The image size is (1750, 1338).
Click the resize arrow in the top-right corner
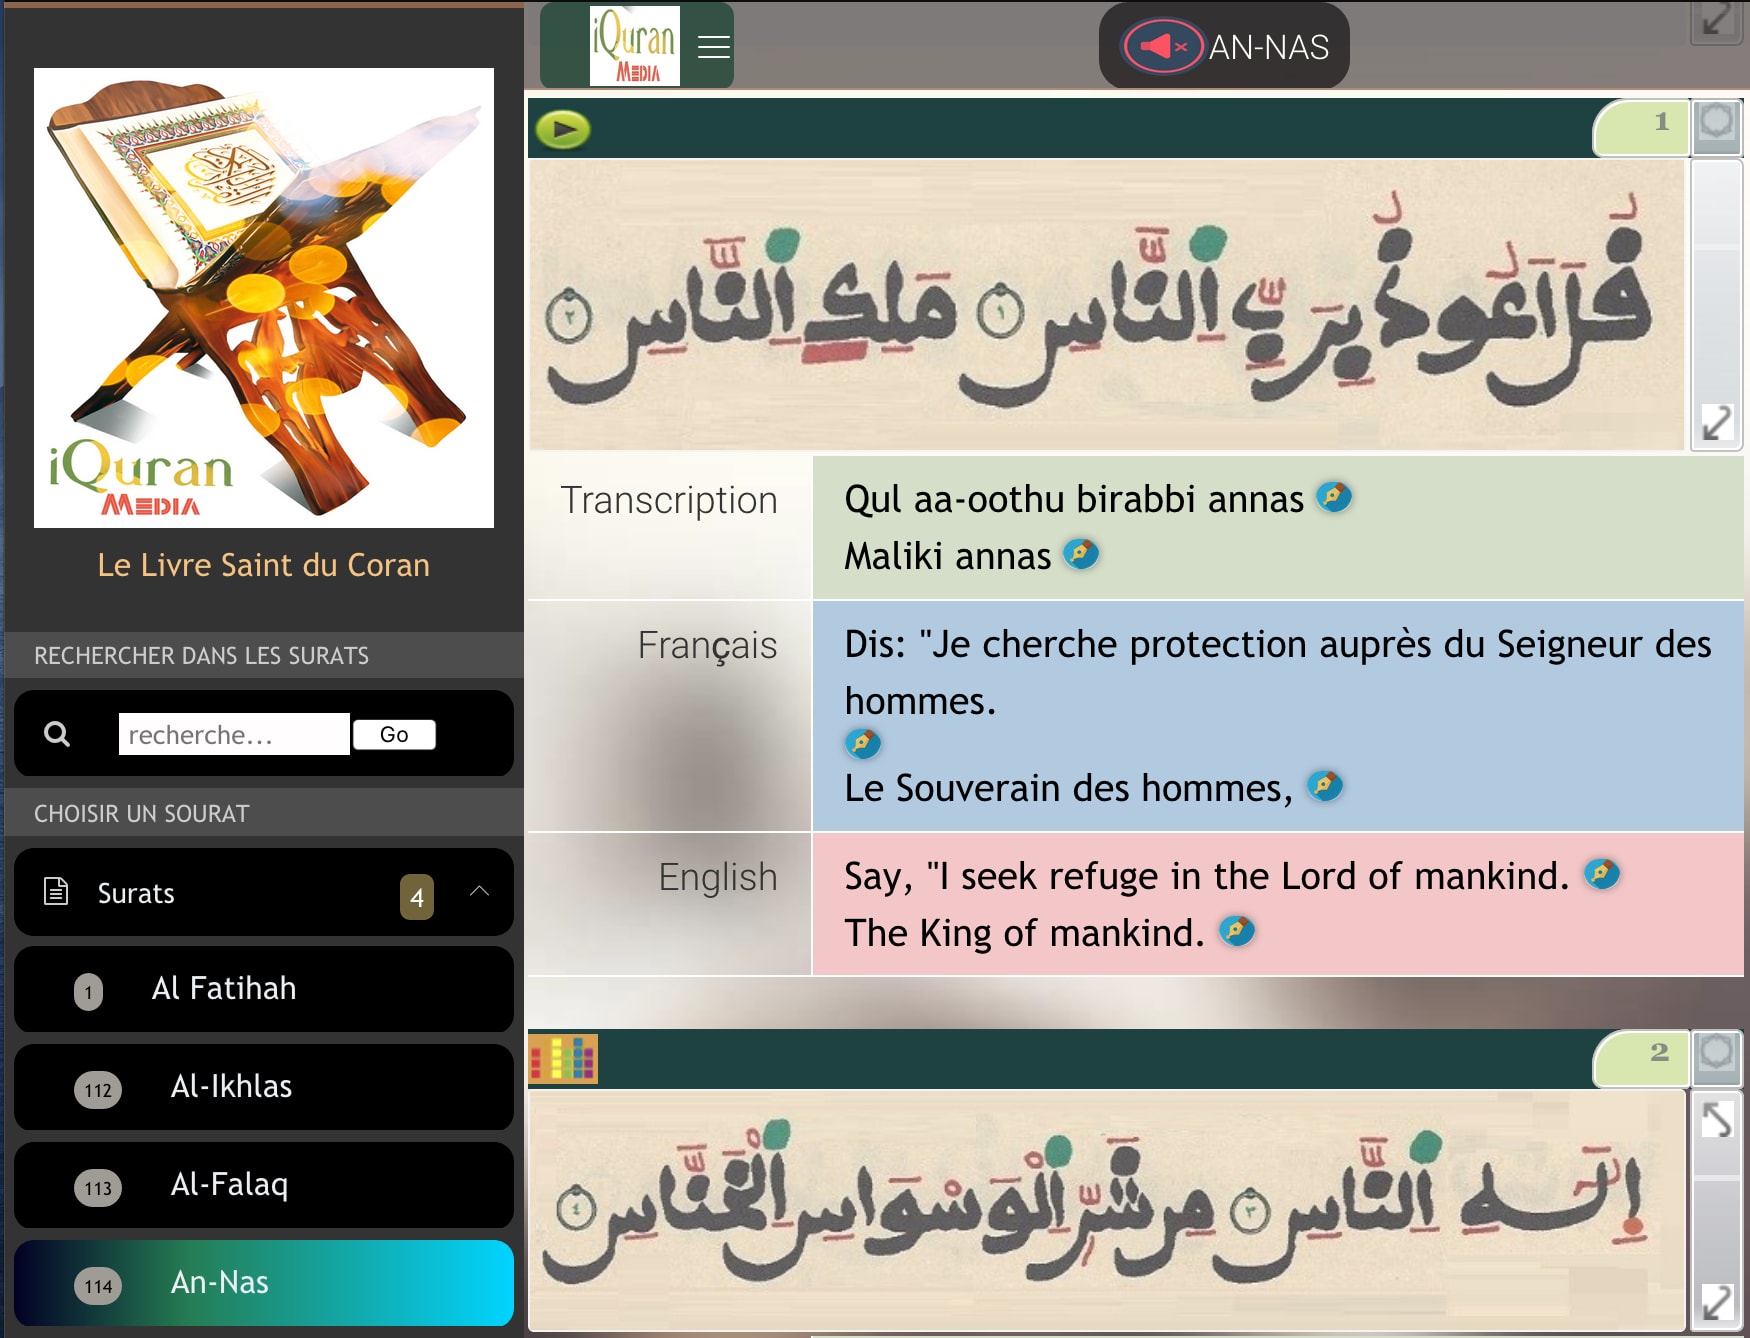pyautogui.click(x=1716, y=20)
